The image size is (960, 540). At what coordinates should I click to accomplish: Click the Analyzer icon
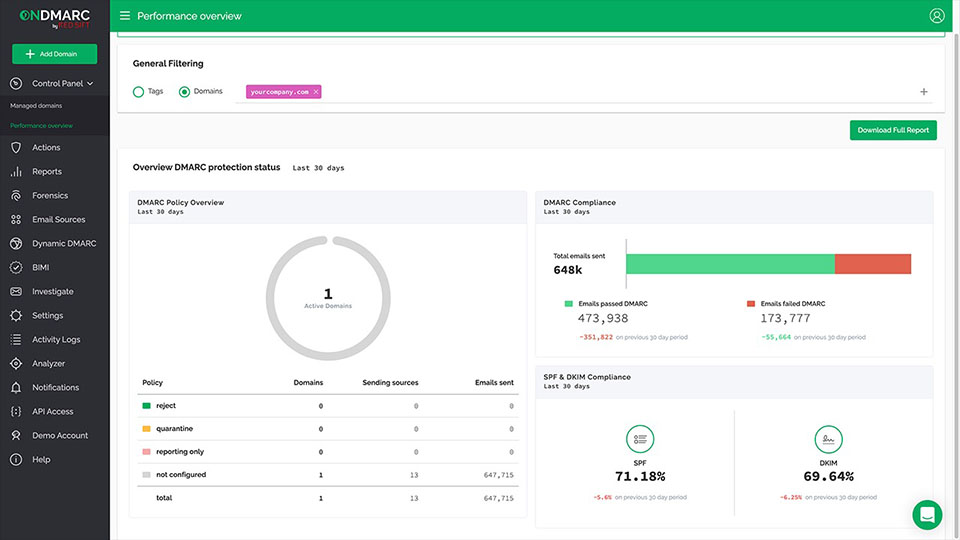pos(16,364)
